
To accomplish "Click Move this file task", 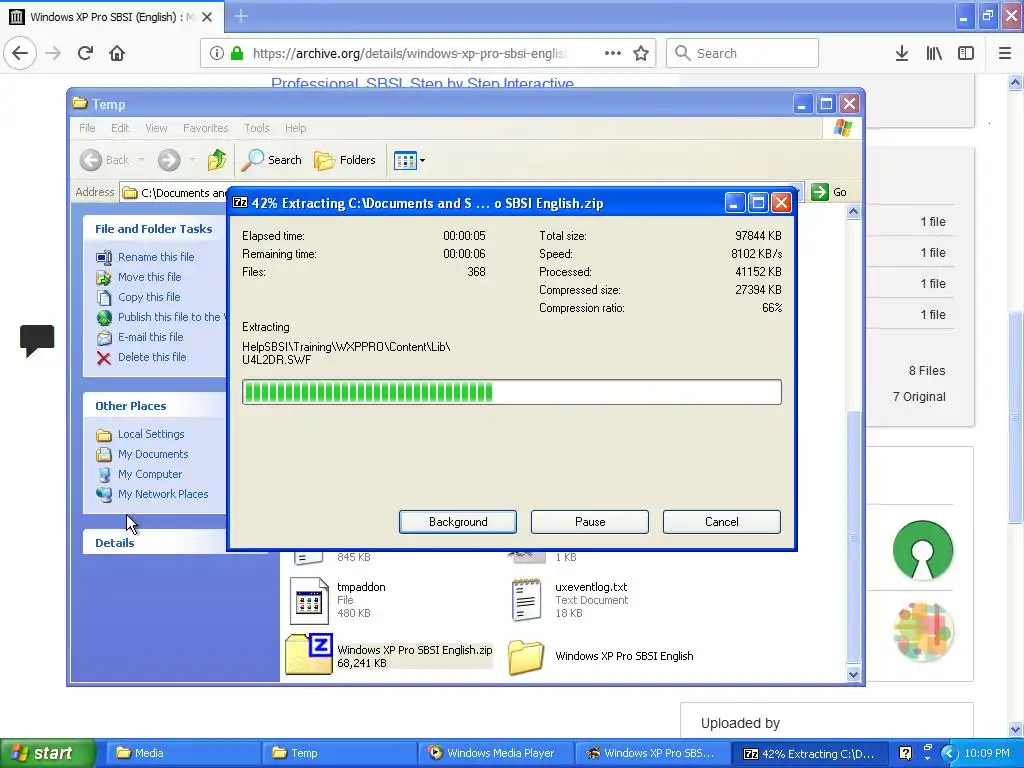I will [150, 277].
